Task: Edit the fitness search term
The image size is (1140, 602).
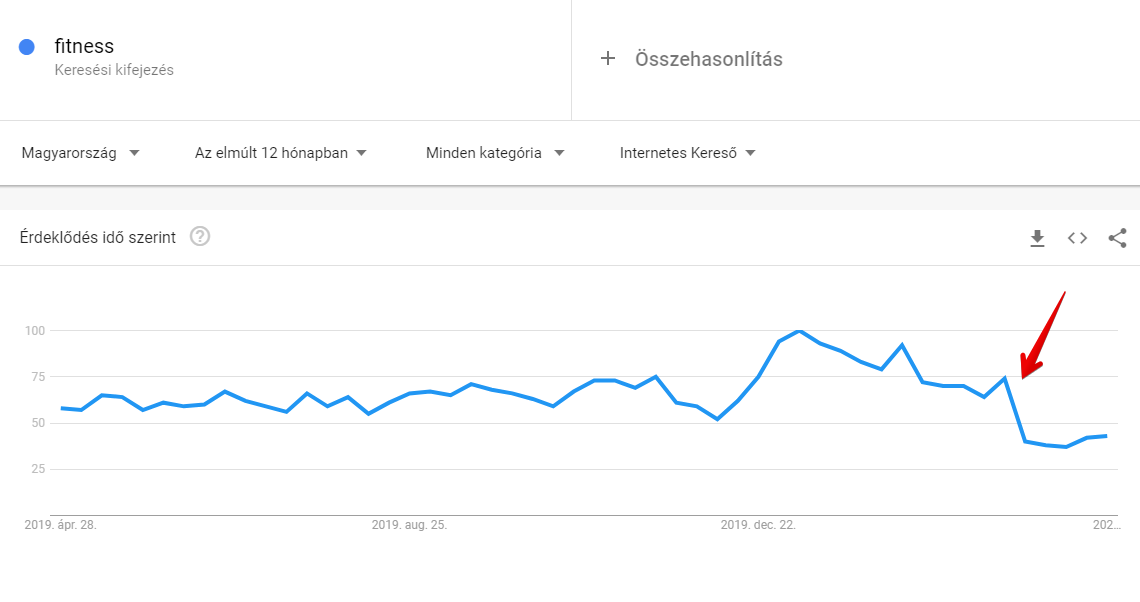Action: 84,46
